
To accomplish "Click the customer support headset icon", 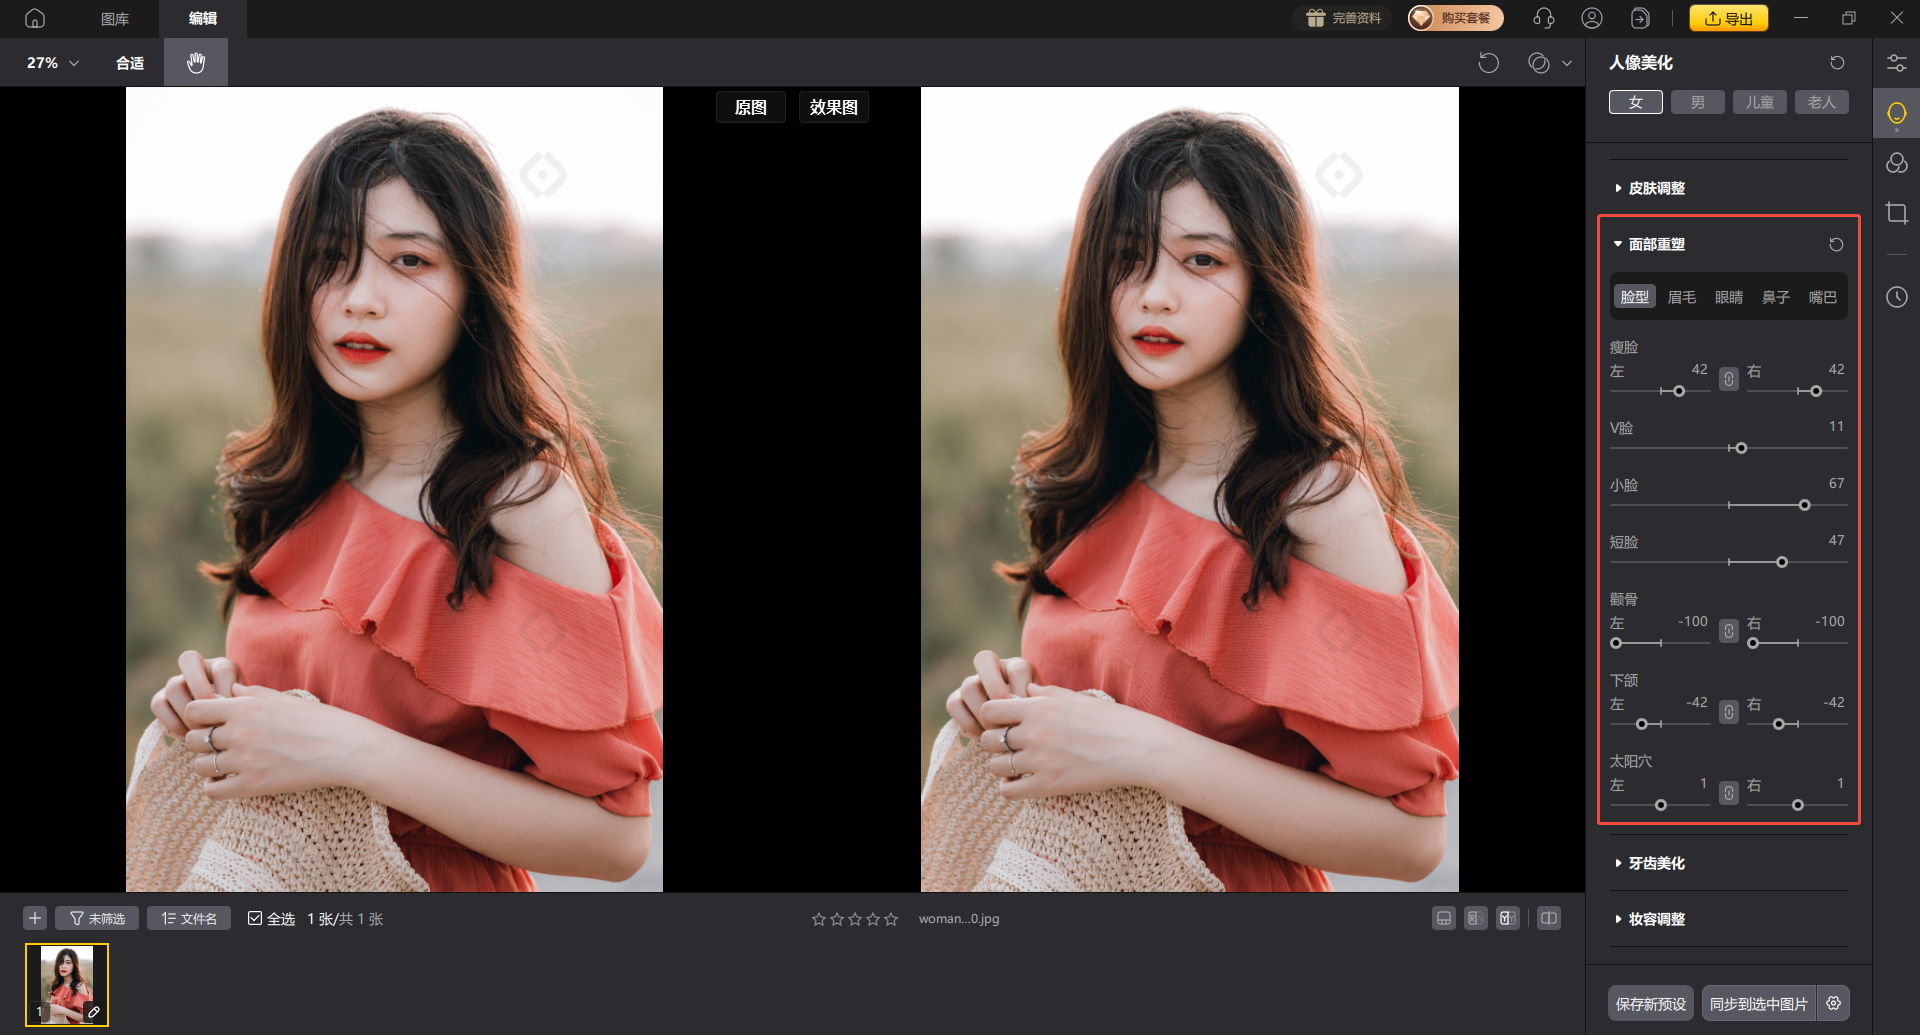I will tap(1544, 18).
